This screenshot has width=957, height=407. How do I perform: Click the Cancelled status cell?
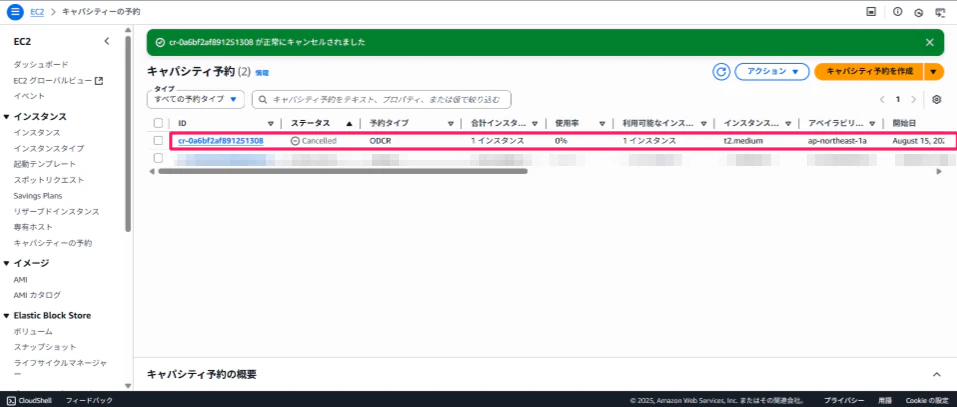coord(314,141)
